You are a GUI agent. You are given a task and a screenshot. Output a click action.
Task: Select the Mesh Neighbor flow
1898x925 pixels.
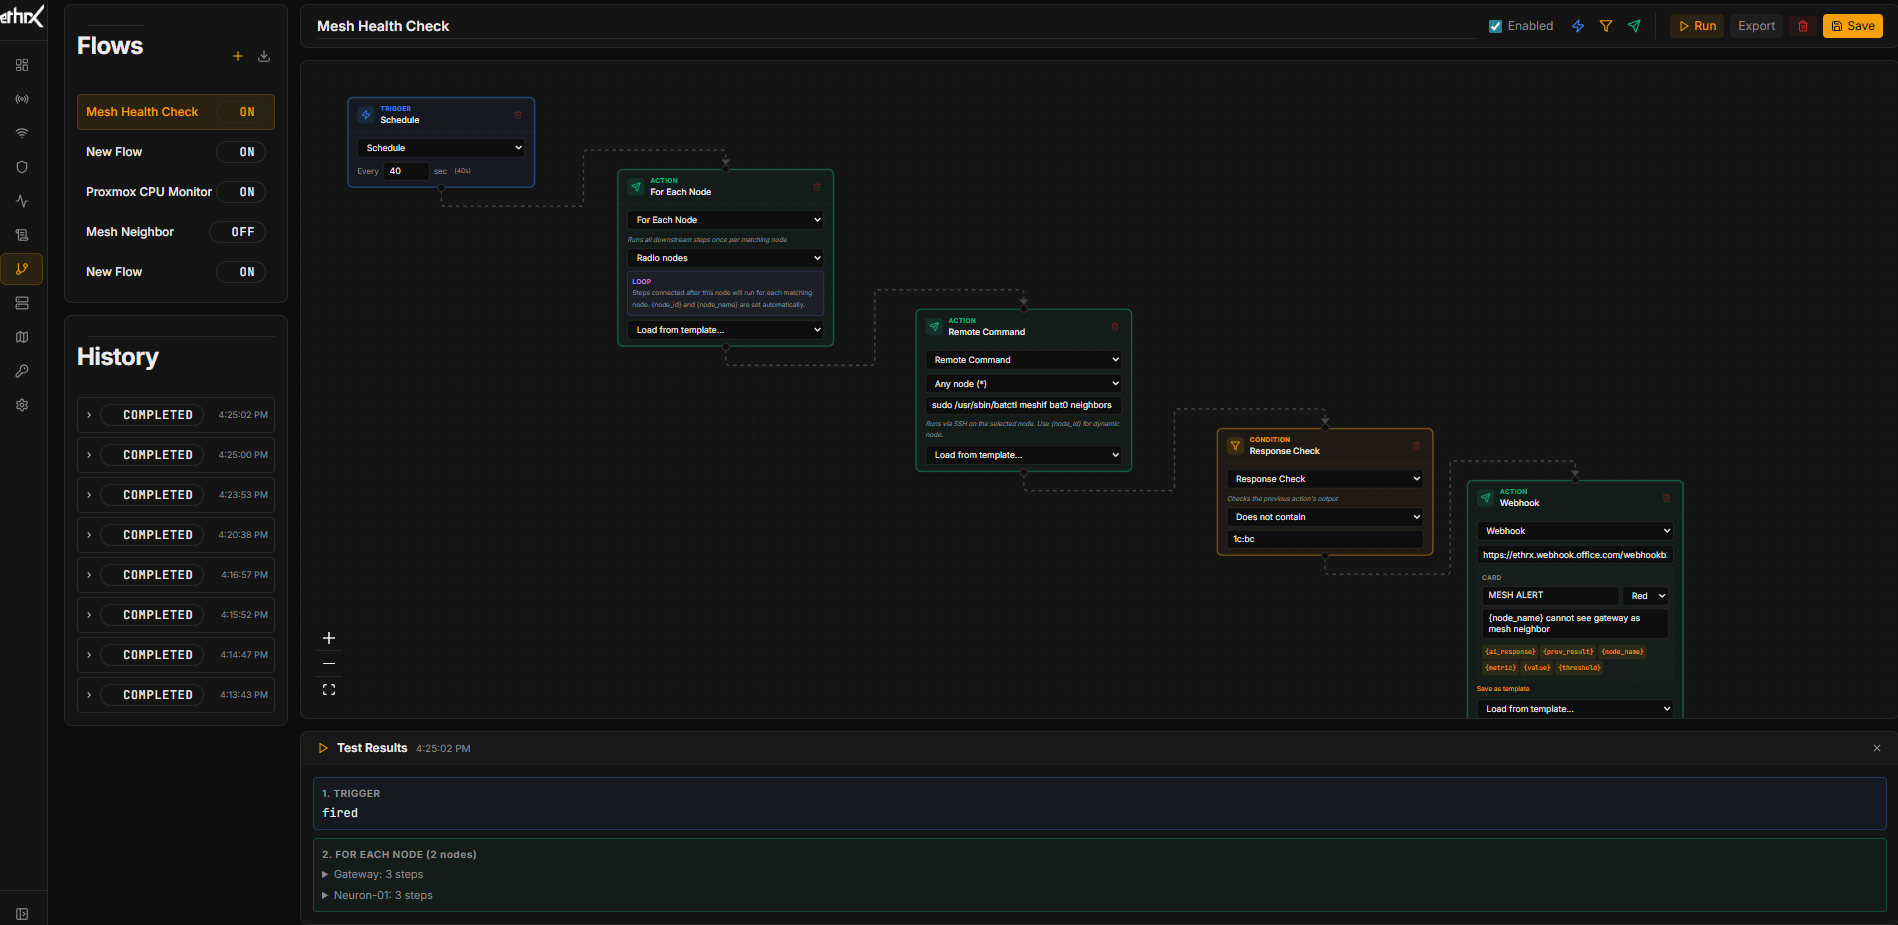tap(130, 232)
